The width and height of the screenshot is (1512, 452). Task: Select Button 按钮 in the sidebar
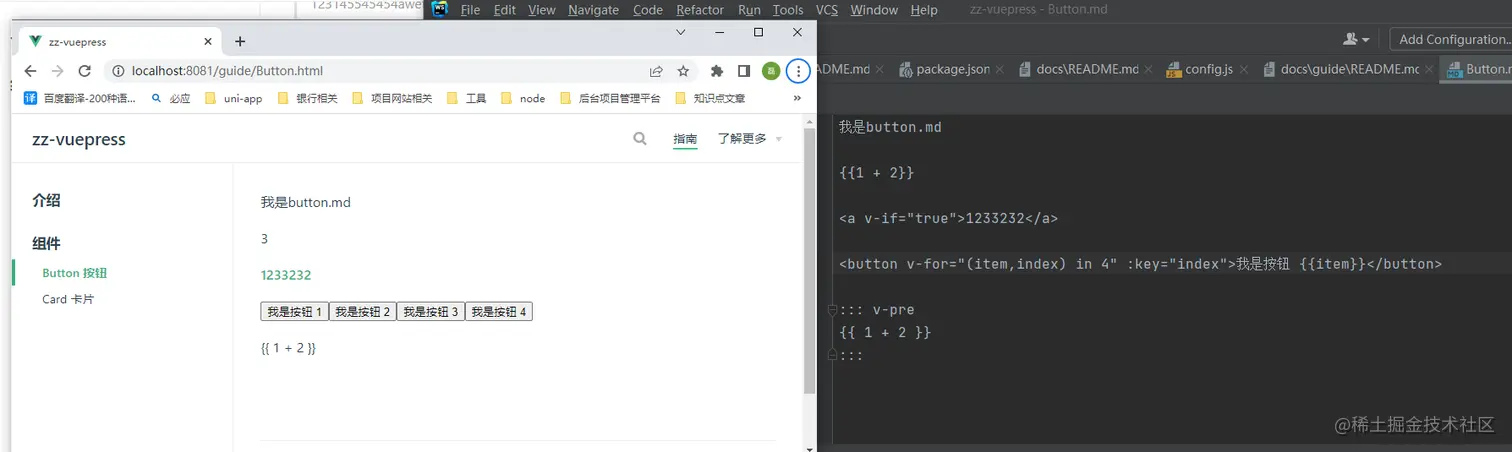tap(74, 273)
